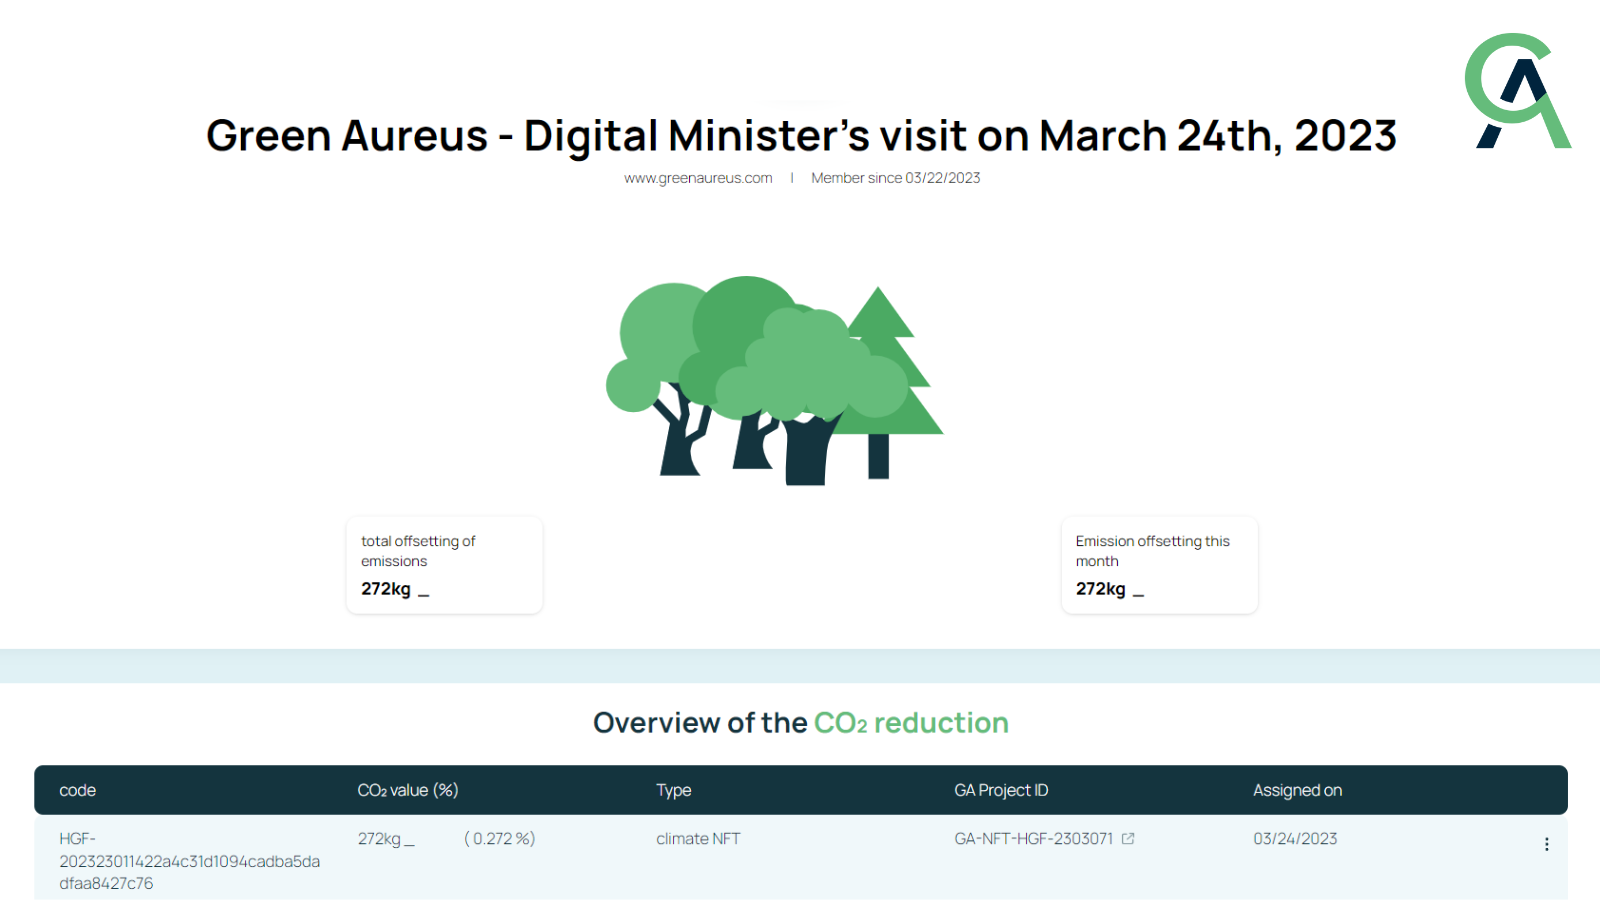
Task: Click the page title 'Green Aureus - Digital Minister's visit'
Action: [801, 135]
